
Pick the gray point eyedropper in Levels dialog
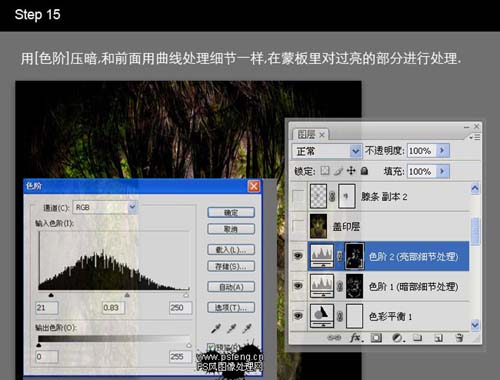231,329
